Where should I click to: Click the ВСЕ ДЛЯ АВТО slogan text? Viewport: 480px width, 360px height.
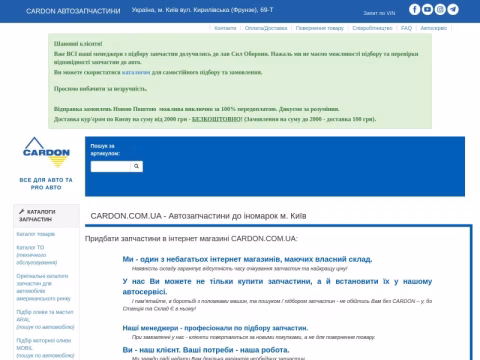[46, 184]
